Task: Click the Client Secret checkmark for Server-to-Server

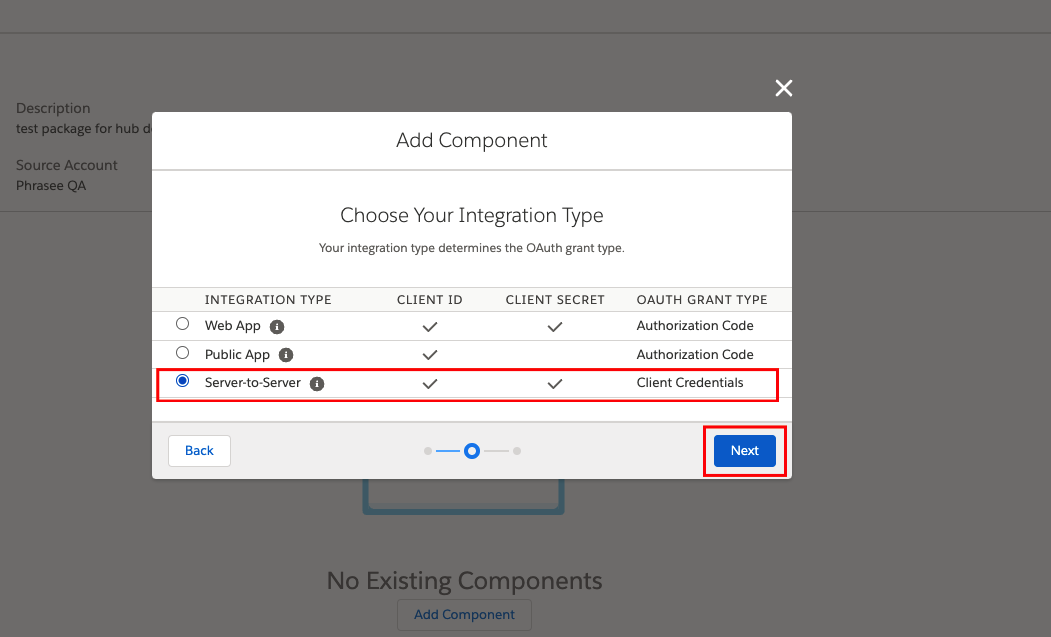Action: (x=555, y=382)
